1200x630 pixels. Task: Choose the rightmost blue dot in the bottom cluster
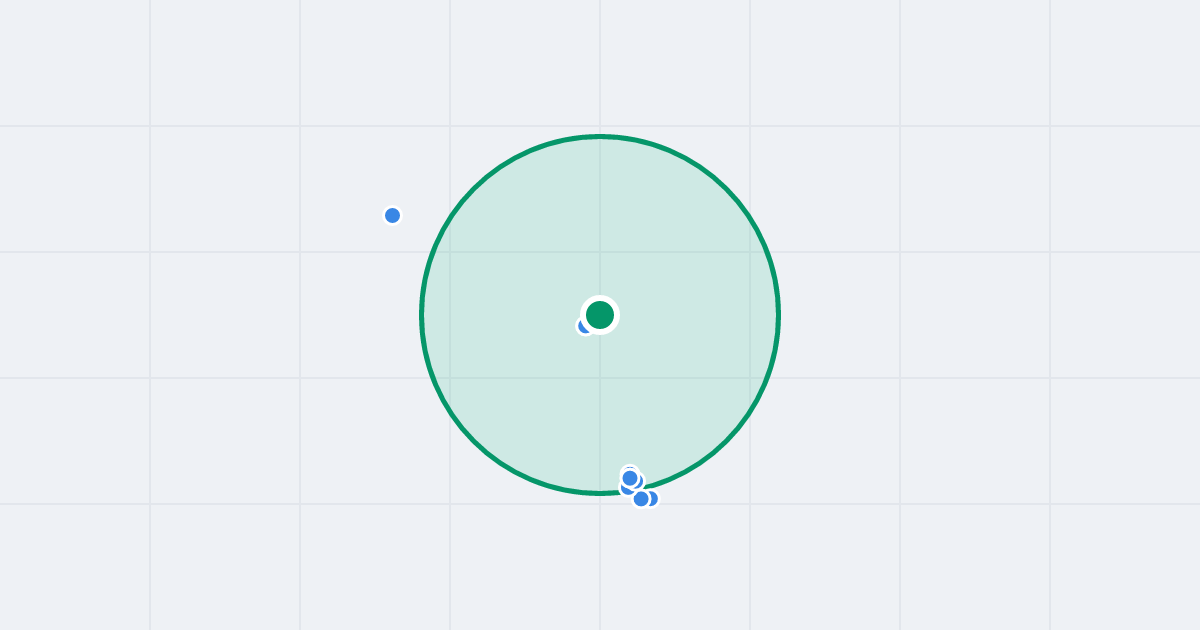point(650,498)
